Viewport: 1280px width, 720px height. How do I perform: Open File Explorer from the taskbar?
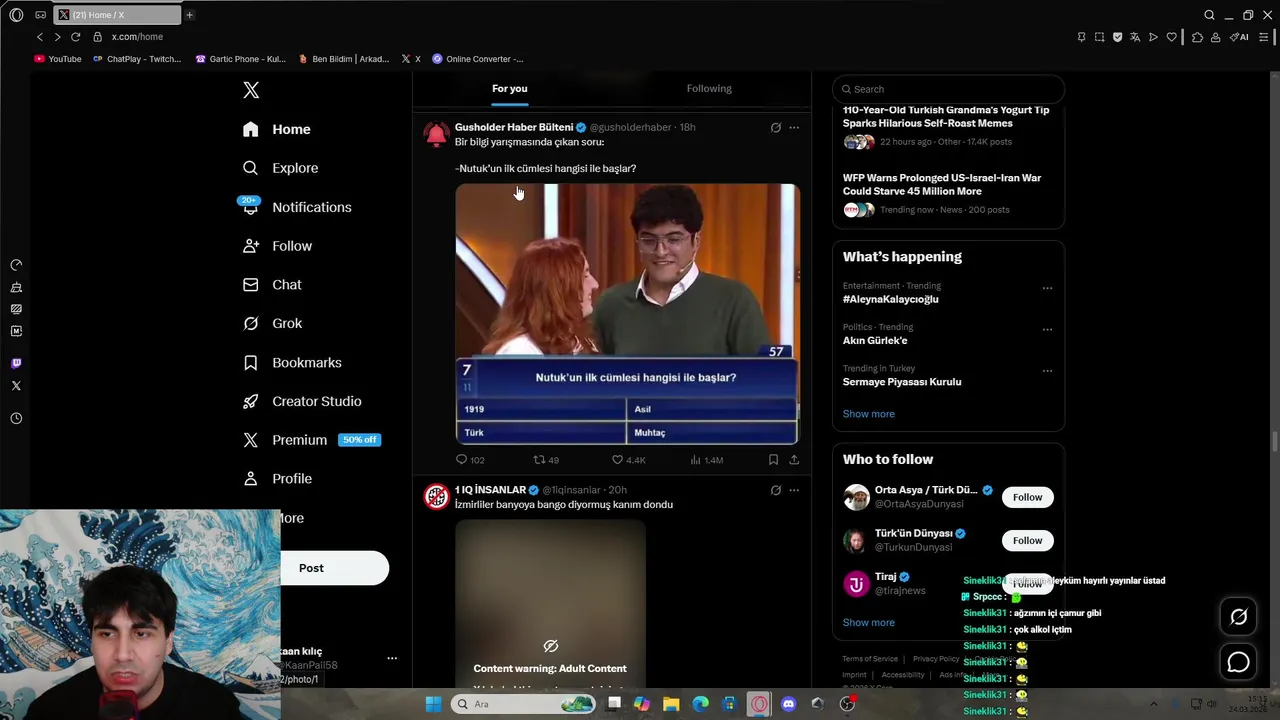click(x=671, y=704)
